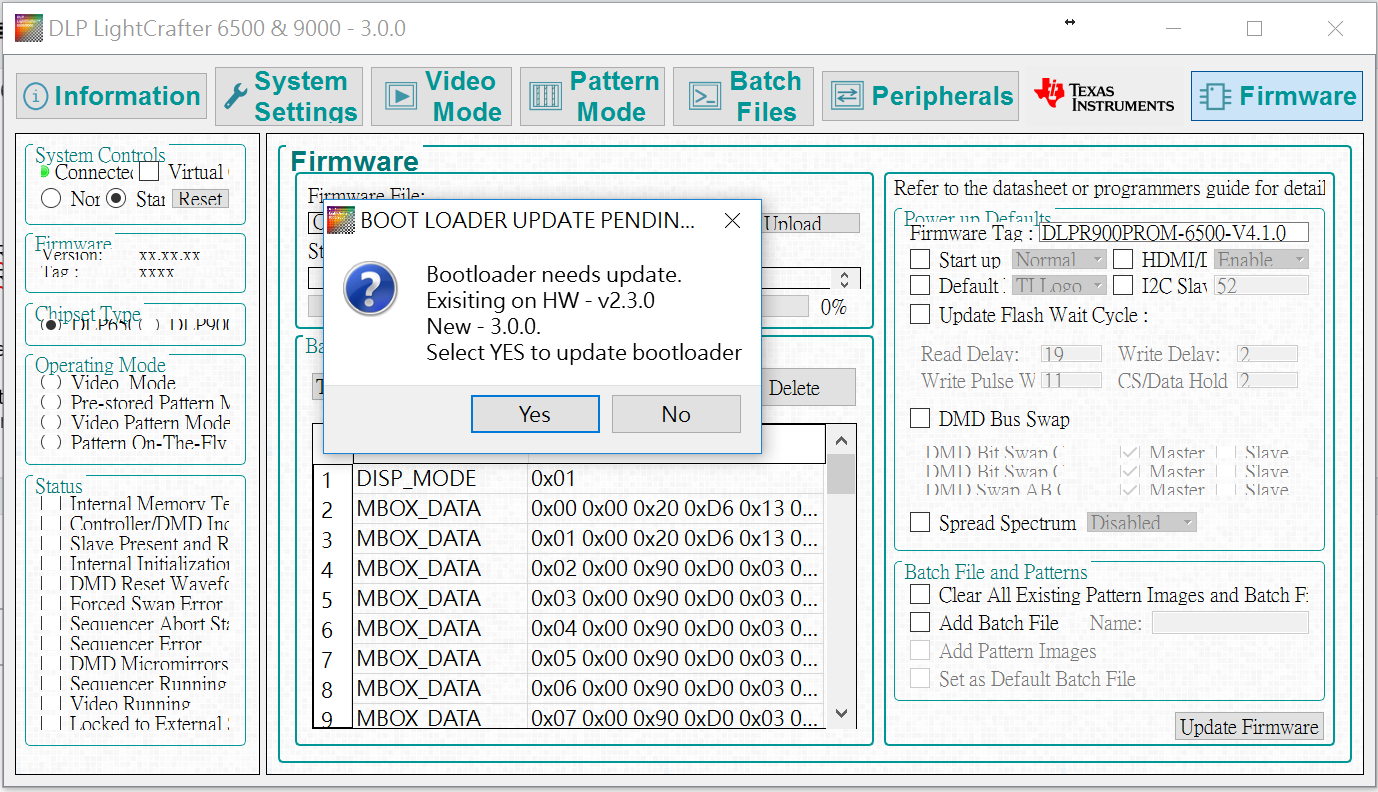Click the Update Firmware button

pyautogui.click(x=1249, y=727)
